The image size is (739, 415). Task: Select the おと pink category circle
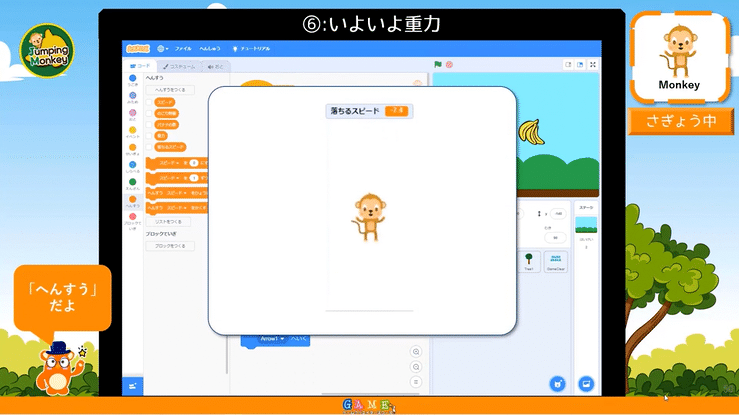pos(132,113)
